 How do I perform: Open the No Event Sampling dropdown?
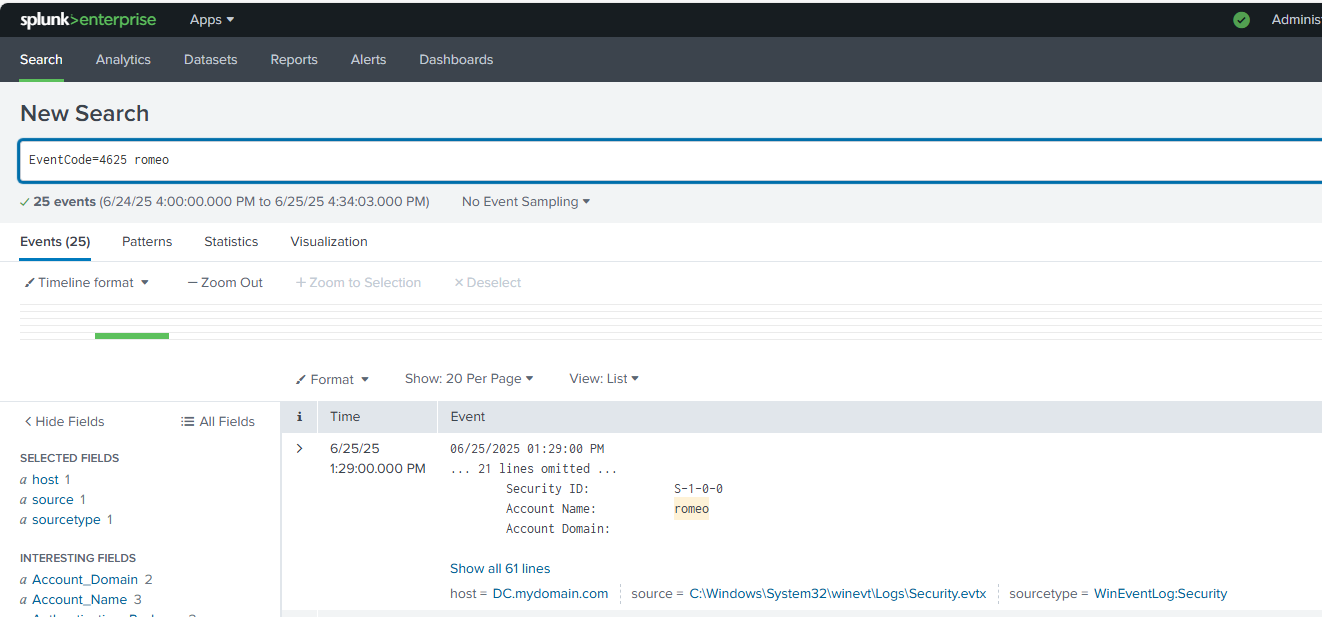pos(526,202)
